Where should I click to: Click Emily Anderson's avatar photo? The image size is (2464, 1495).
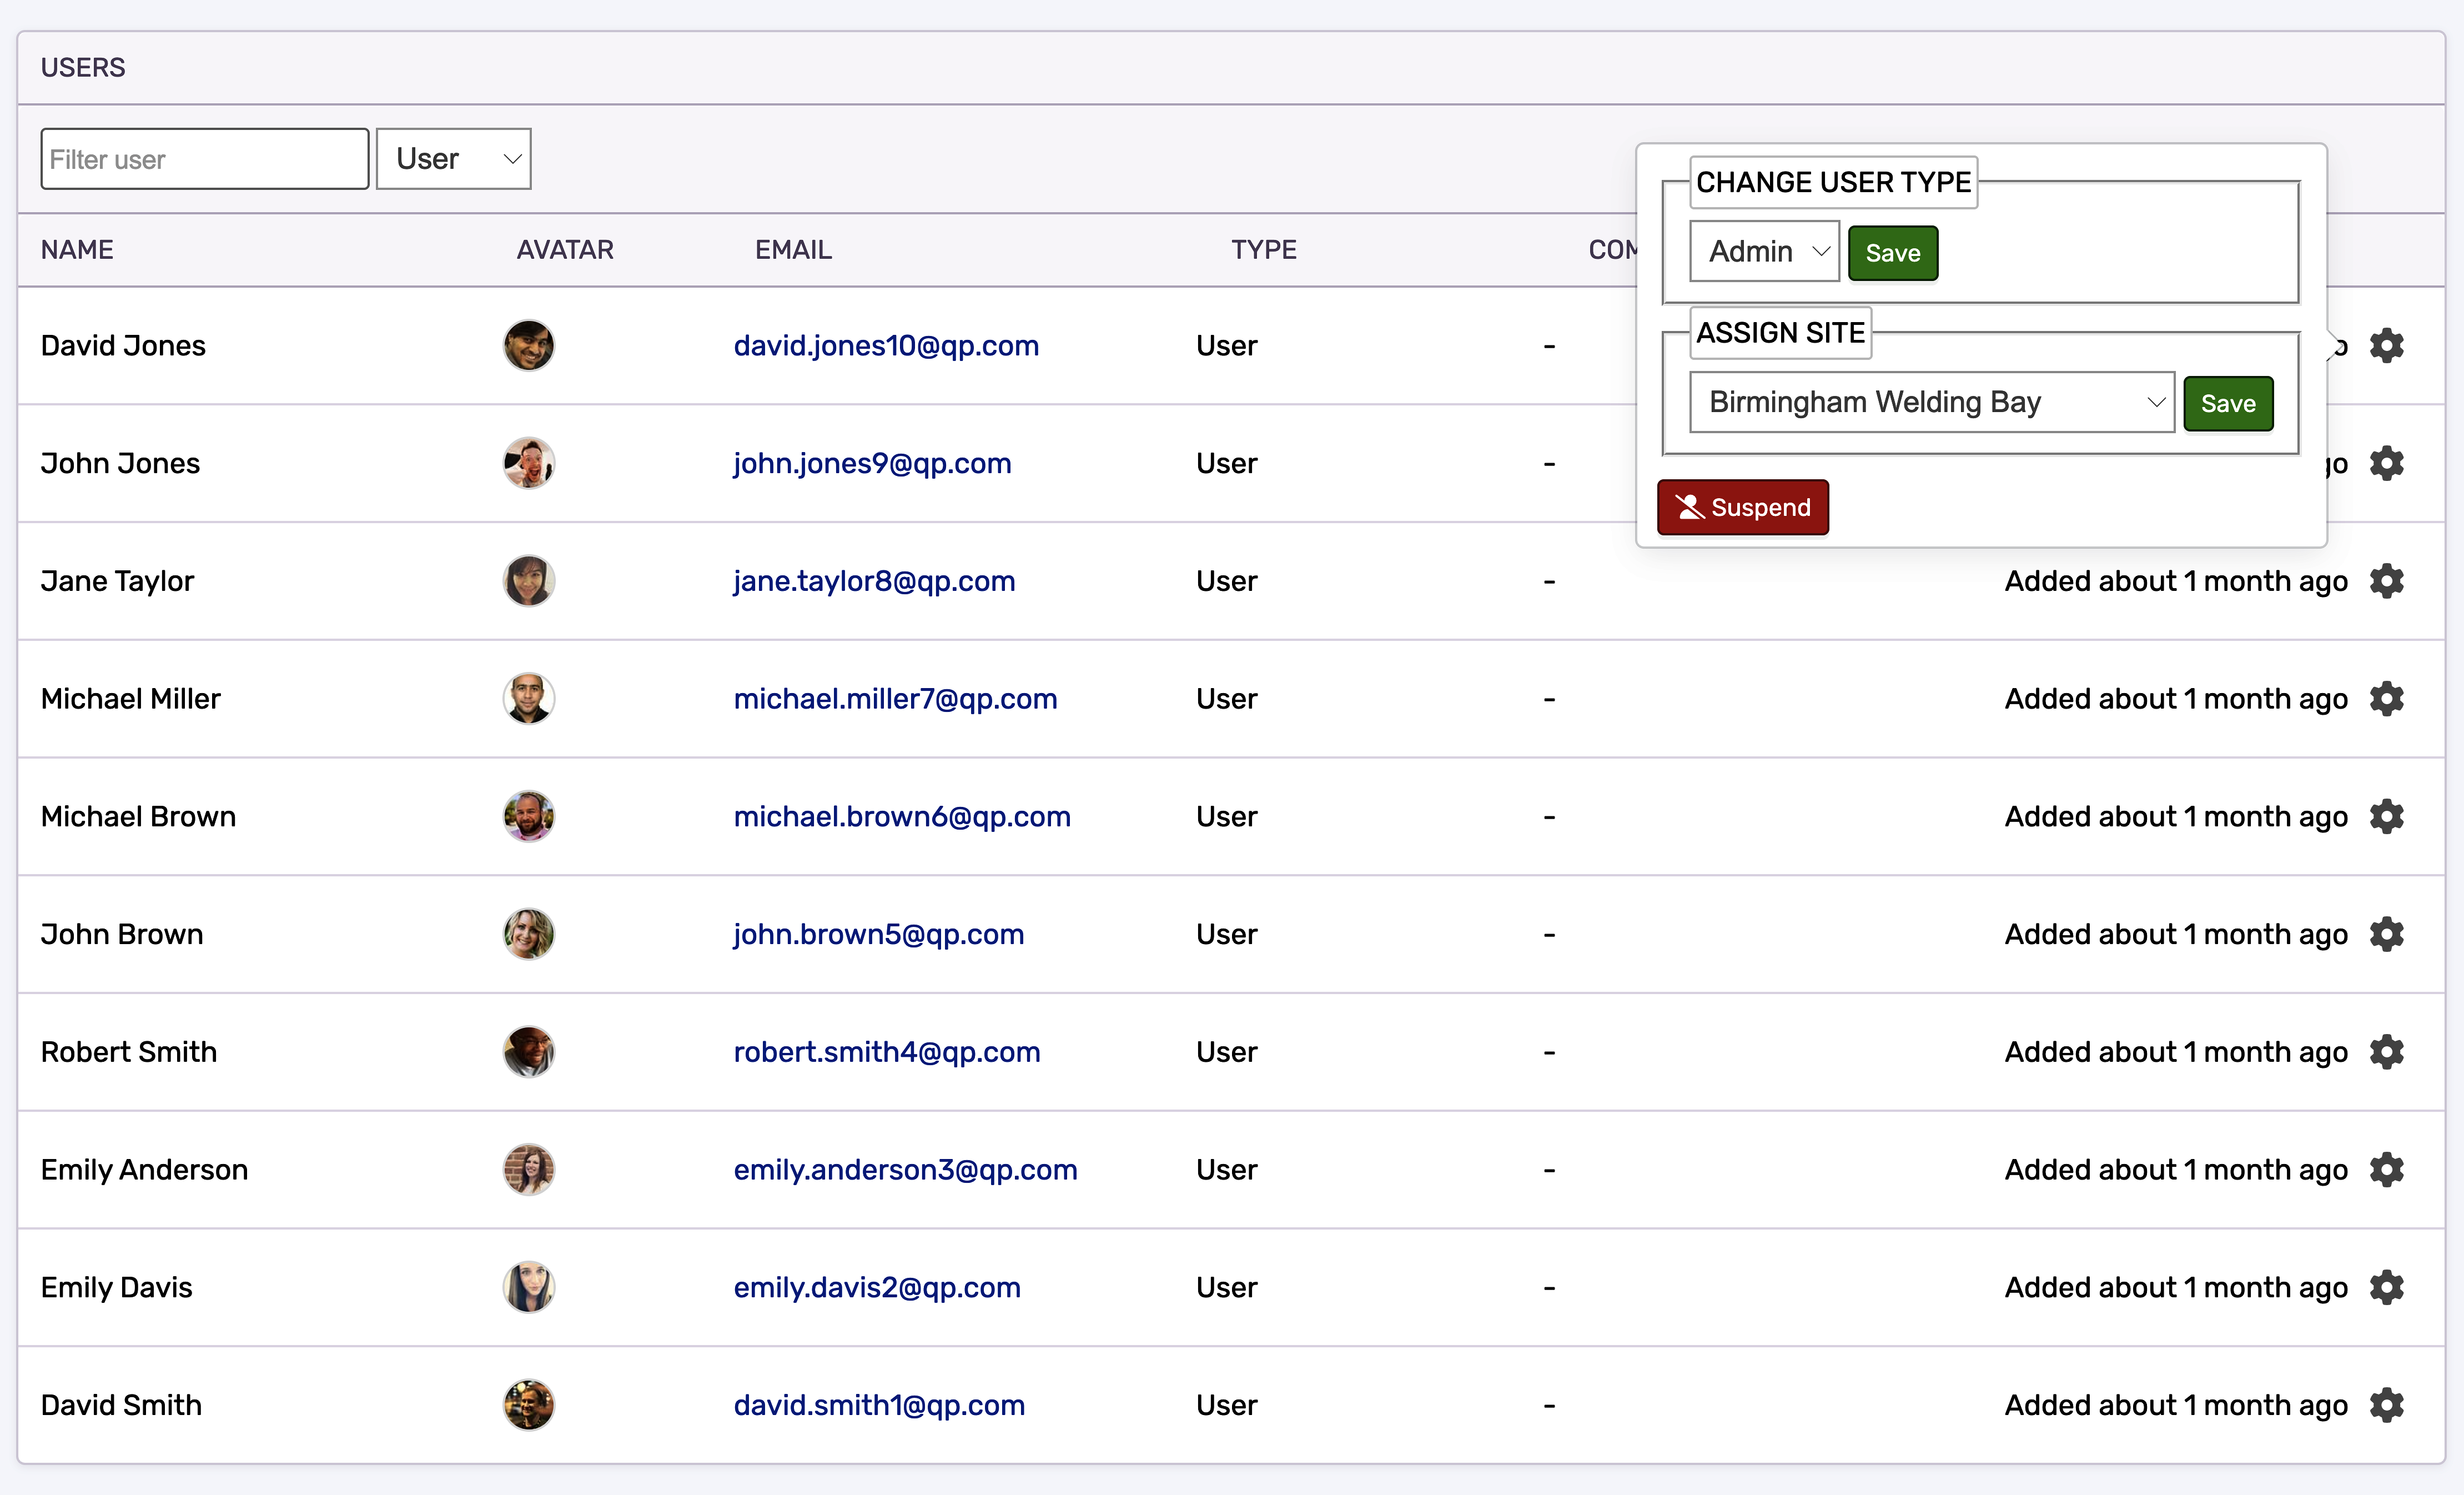click(529, 1169)
